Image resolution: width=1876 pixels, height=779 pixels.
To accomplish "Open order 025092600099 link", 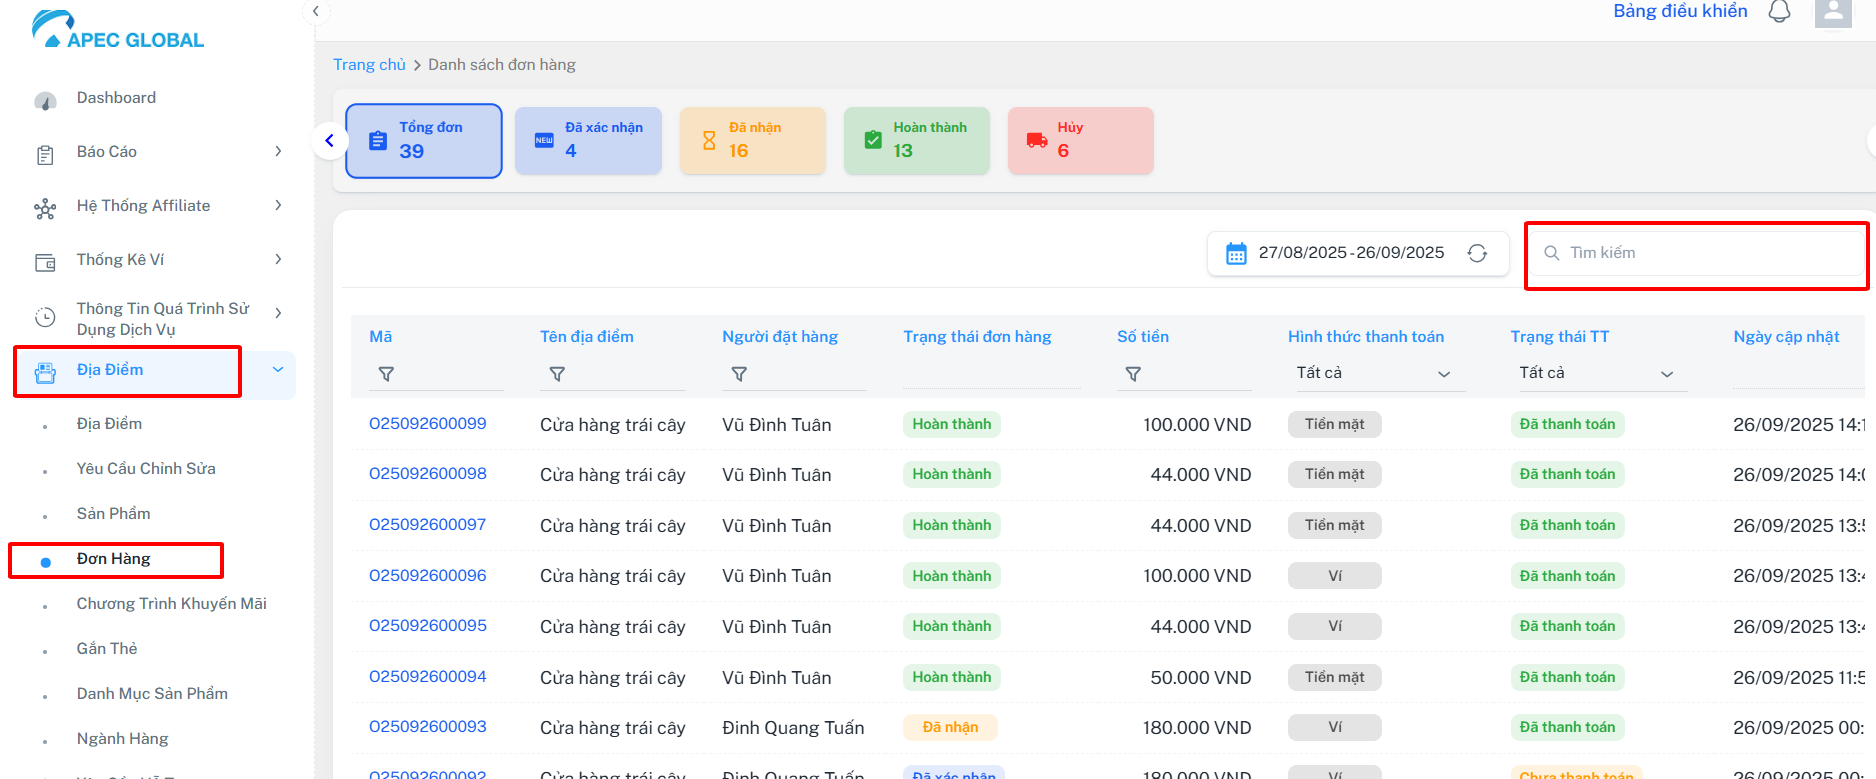I will [x=427, y=424].
